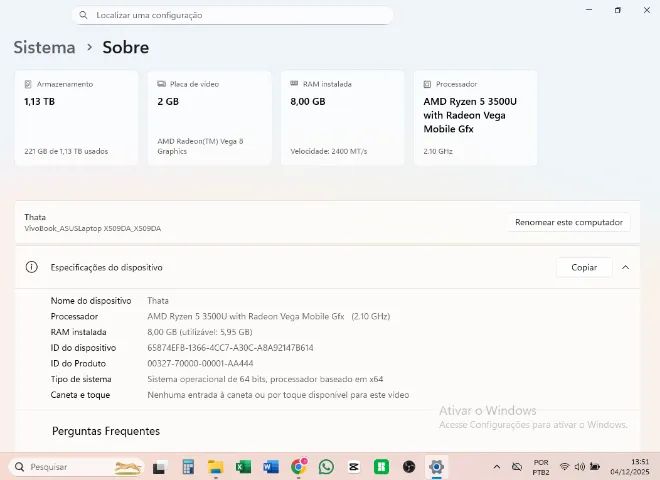Click the Settings gear taskbar icon
The height and width of the screenshot is (480, 660).
[x=436, y=467]
